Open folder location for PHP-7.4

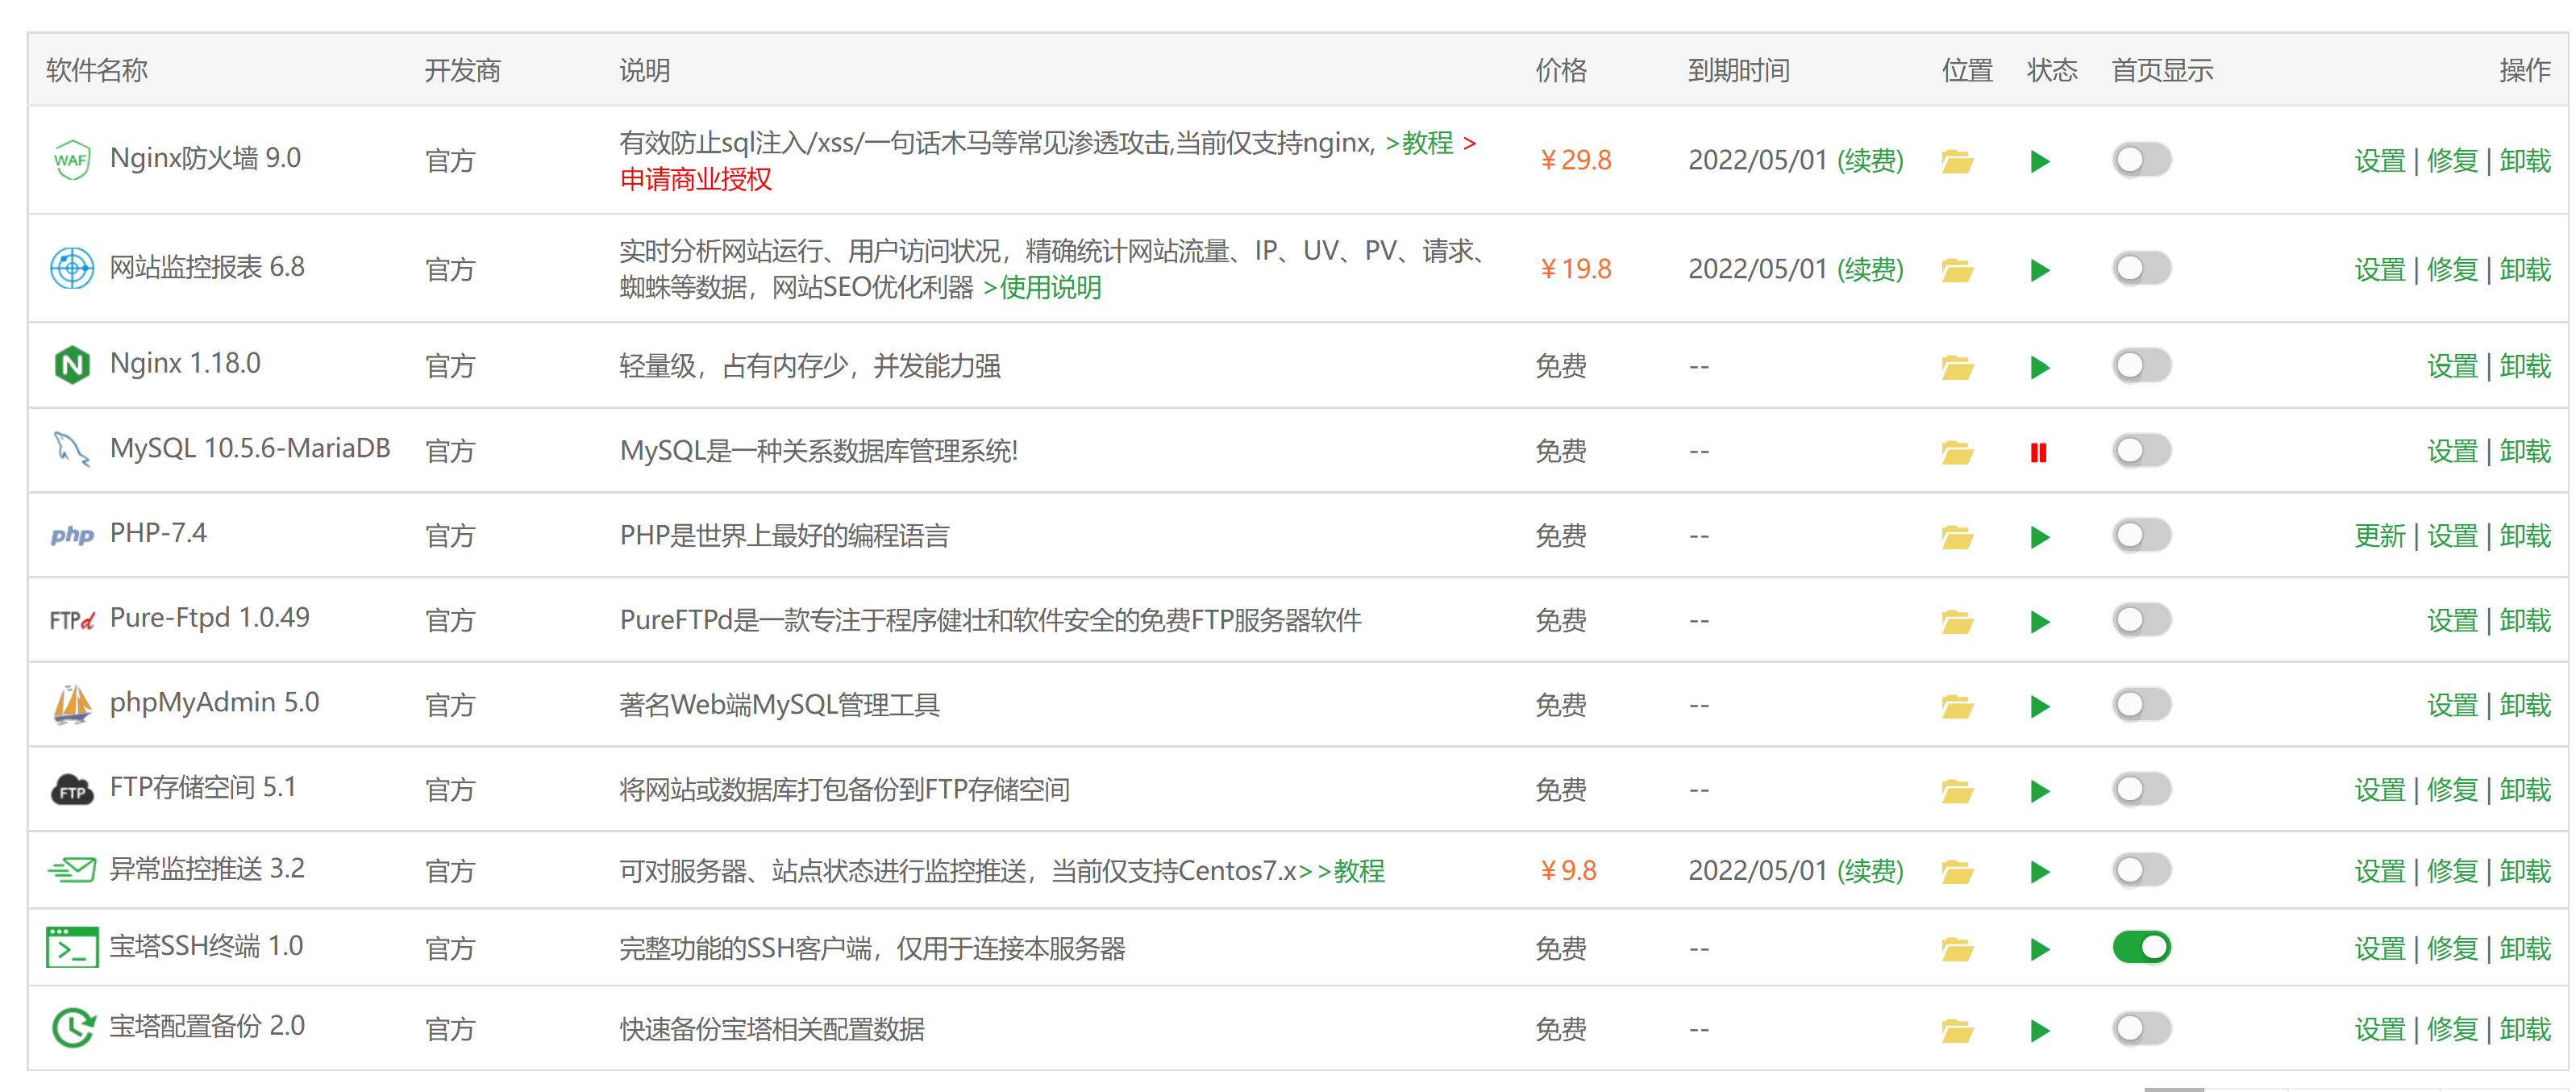1957,537
